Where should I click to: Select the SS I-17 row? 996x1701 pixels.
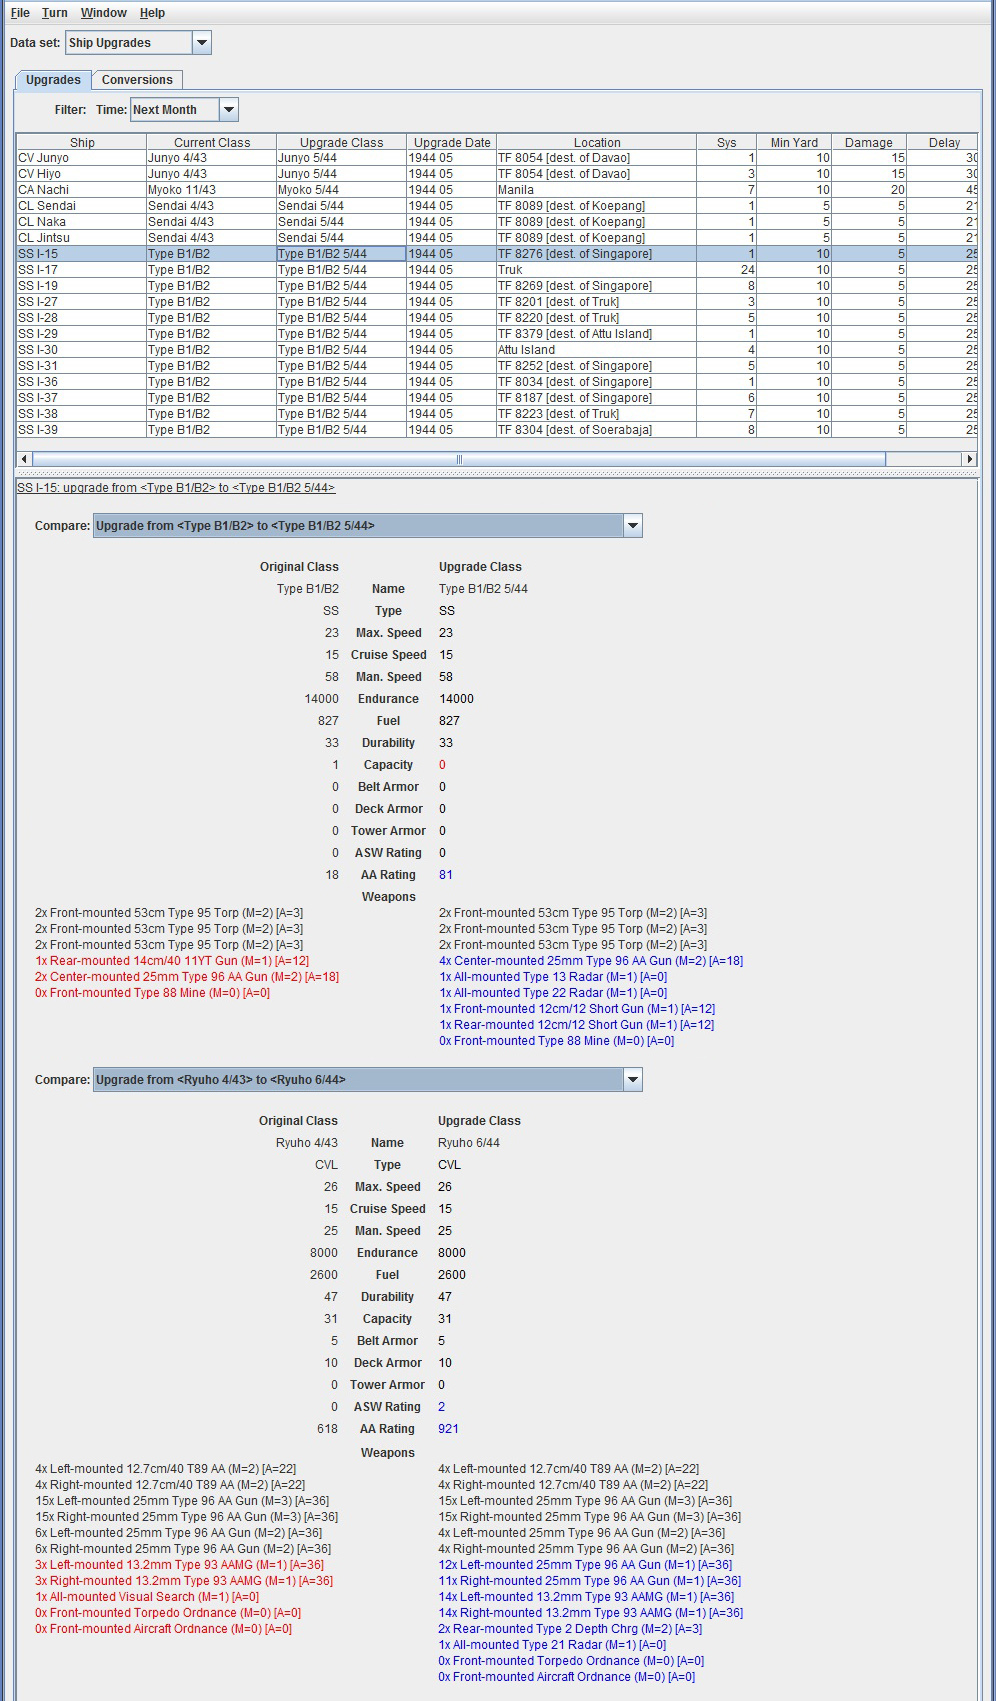click(x=497, y=270)
